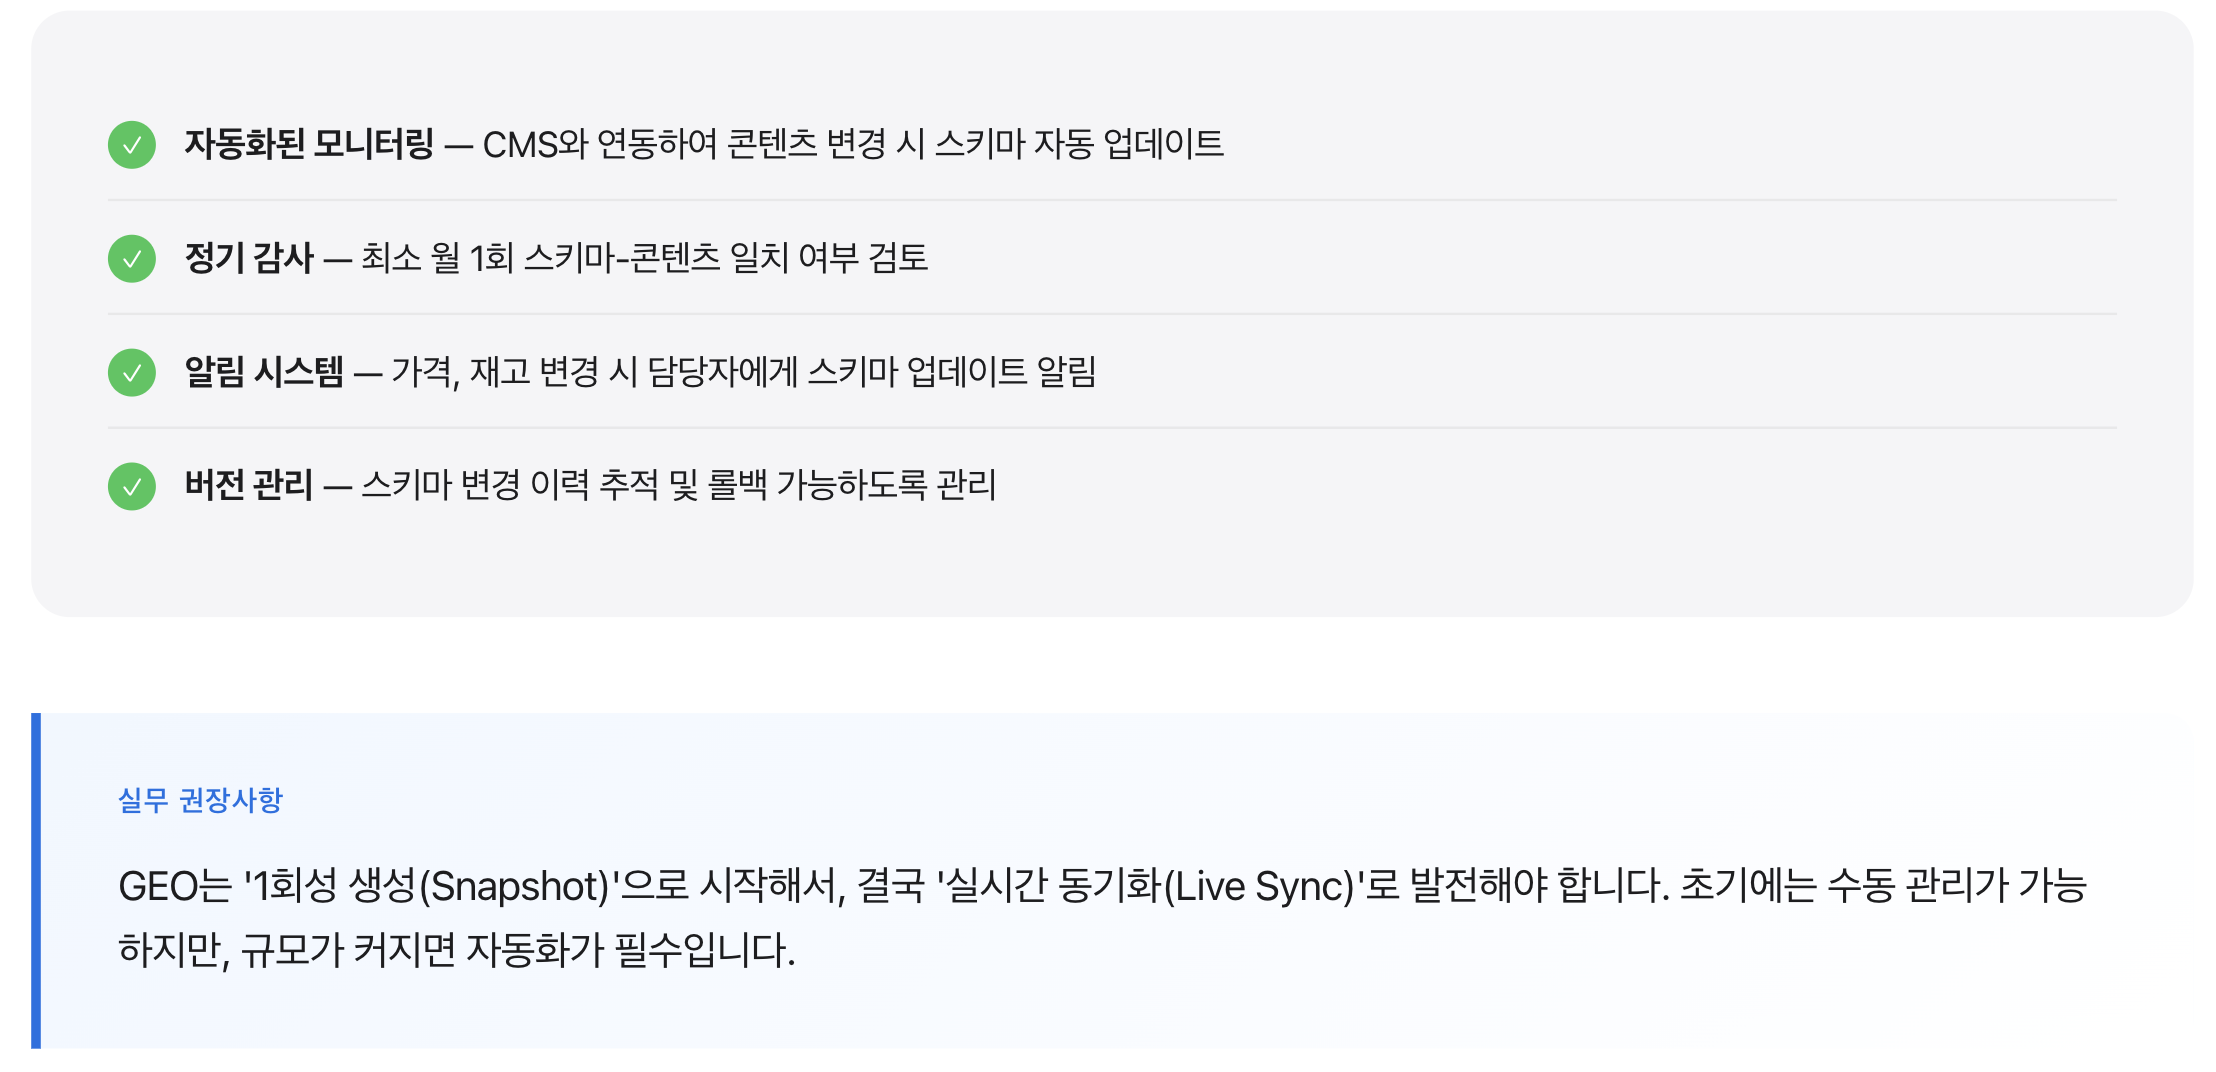Screen dimensions: 2216x1072
Task: Select the bold 알림 시스템 heading
Action: tap(264, 373)
